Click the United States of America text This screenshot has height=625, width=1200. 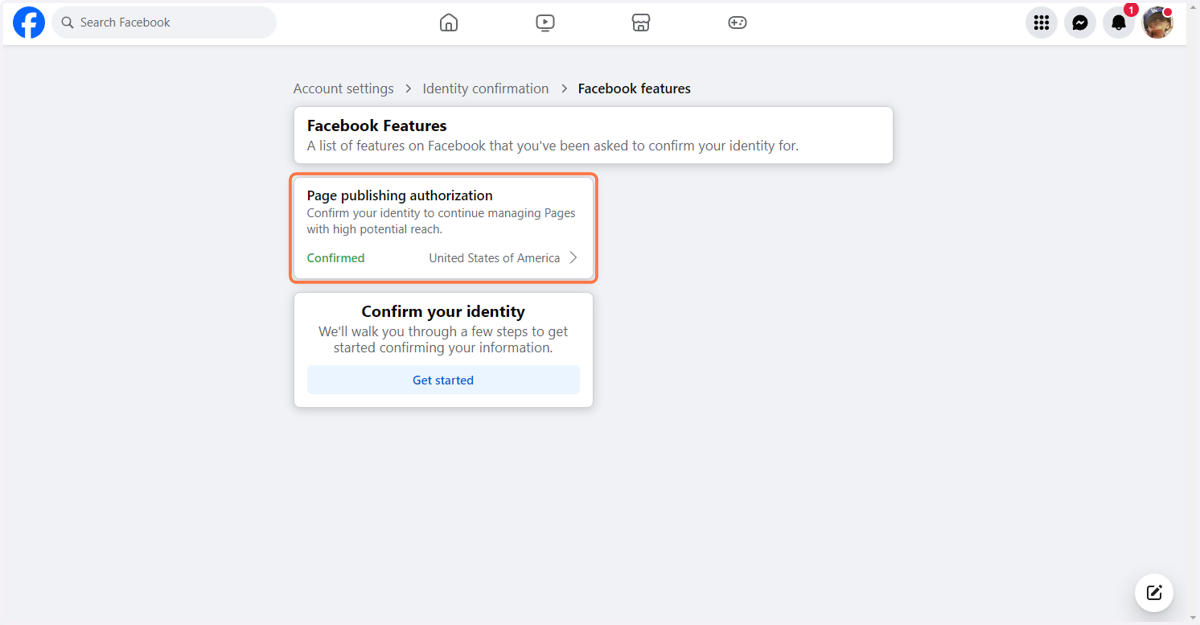point(494,258)
